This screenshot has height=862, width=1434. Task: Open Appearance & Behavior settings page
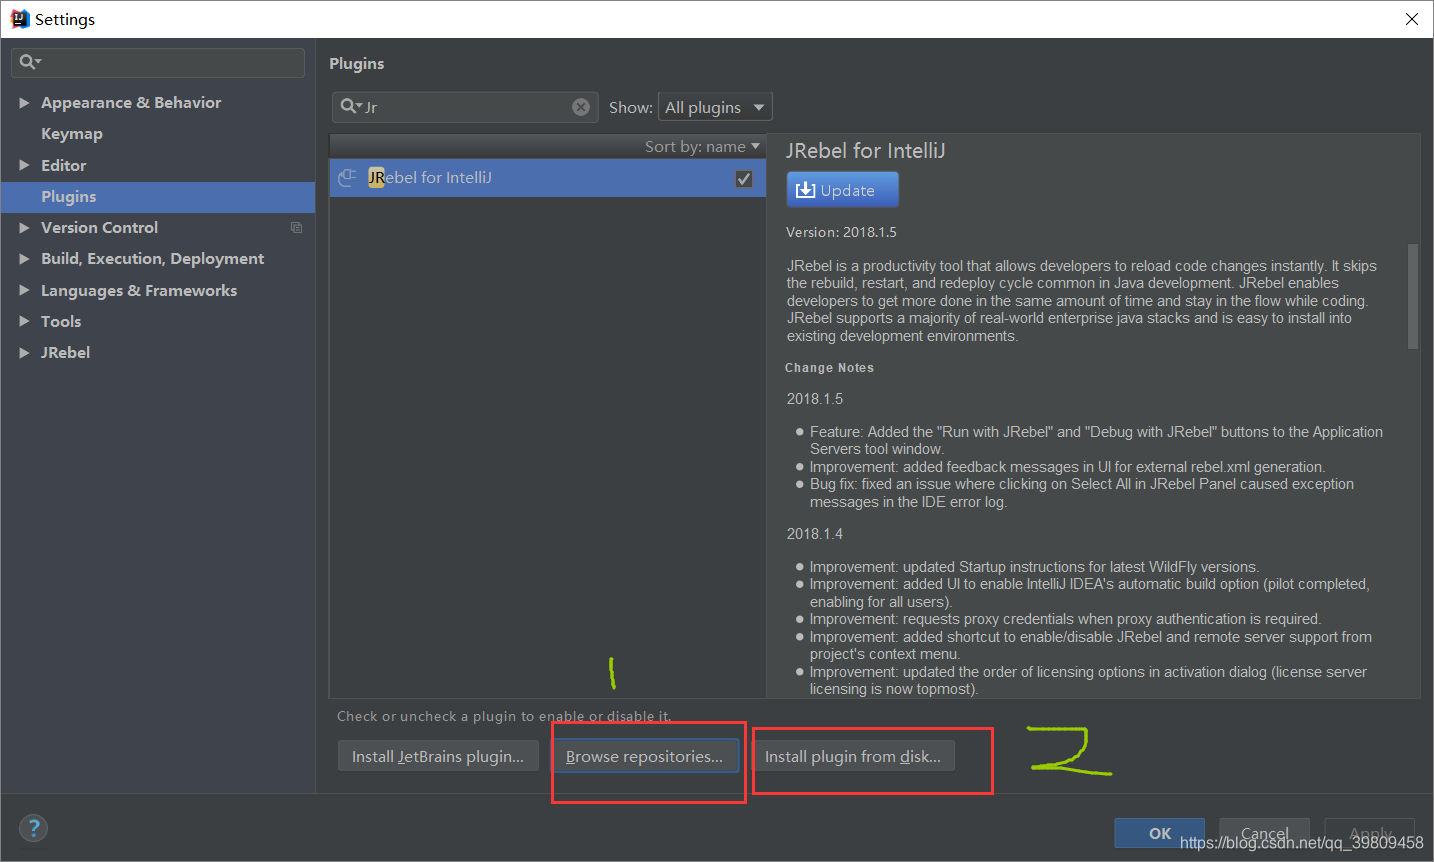tap(131, 103)
